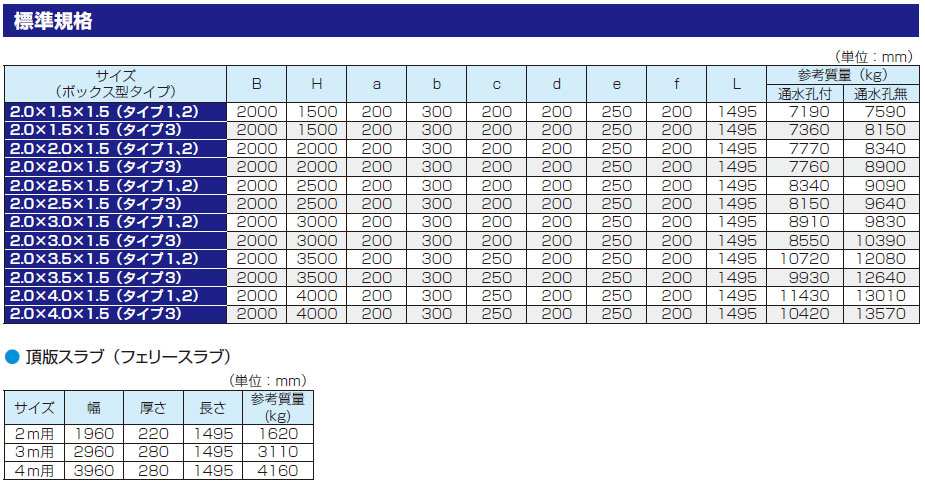Viewport: 925px width, 485px height.
Task: Click the 4m用 row label
Action: [x=34, y=470]
